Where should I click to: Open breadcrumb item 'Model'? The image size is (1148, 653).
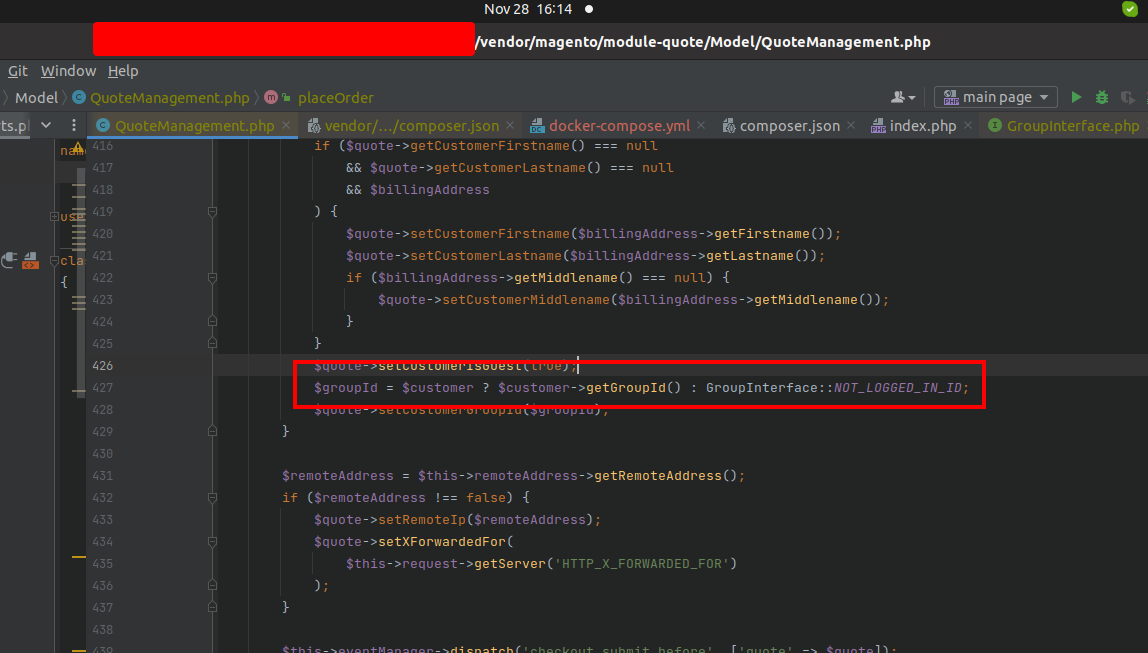pyautogui.click(x=35, y=98)
